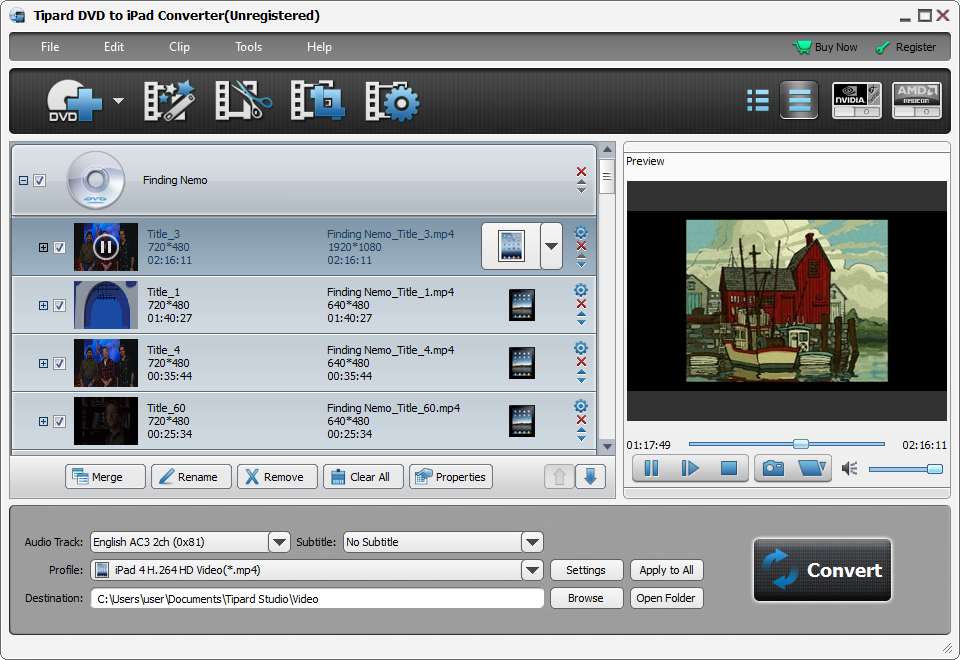The width and height of the screenshot is (960, 660).
Task: Select the Title_1 thumbnail
Action: click(x=106, y=305)
